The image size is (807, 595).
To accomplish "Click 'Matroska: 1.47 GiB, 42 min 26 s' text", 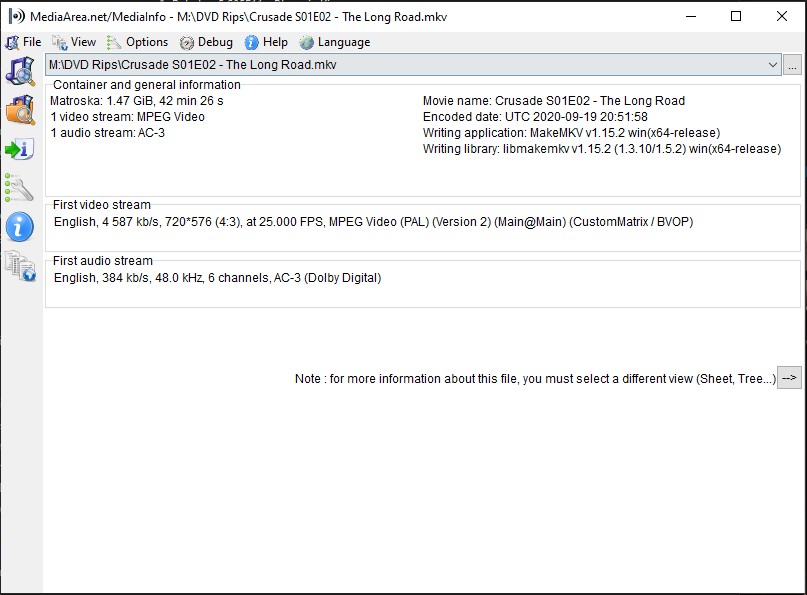I will tap(137, 101).
